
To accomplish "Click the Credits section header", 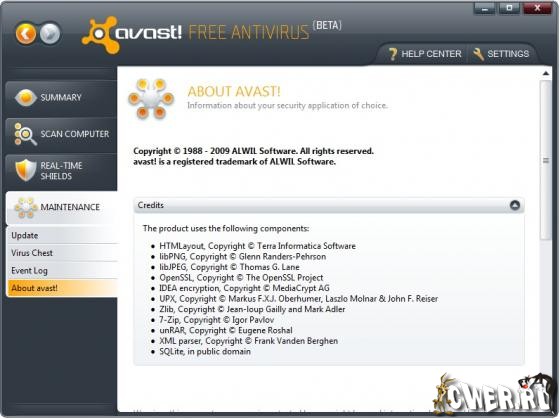I will click(x=329, y=205).
